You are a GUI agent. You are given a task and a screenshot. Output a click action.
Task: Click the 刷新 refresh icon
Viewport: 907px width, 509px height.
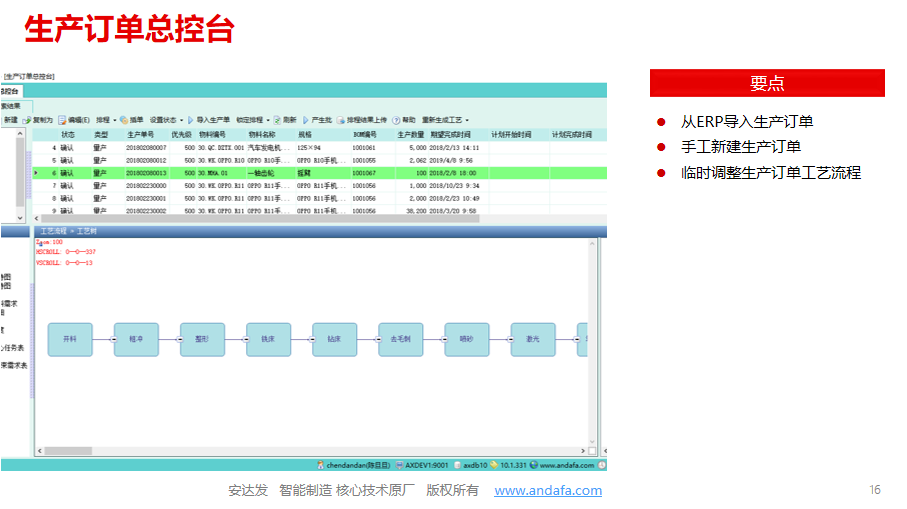[x=277, y=120]
